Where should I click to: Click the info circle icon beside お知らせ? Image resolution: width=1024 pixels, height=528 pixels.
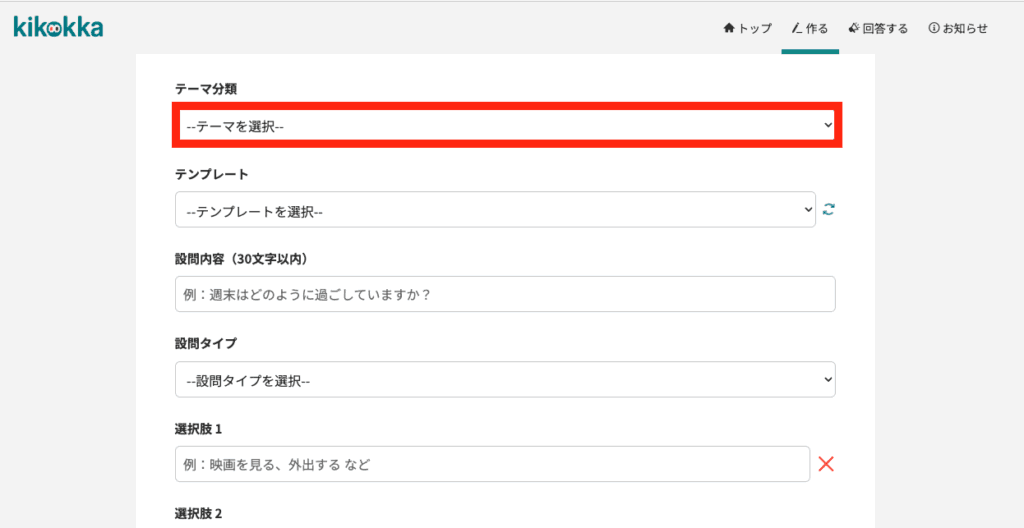click(934, 28)
